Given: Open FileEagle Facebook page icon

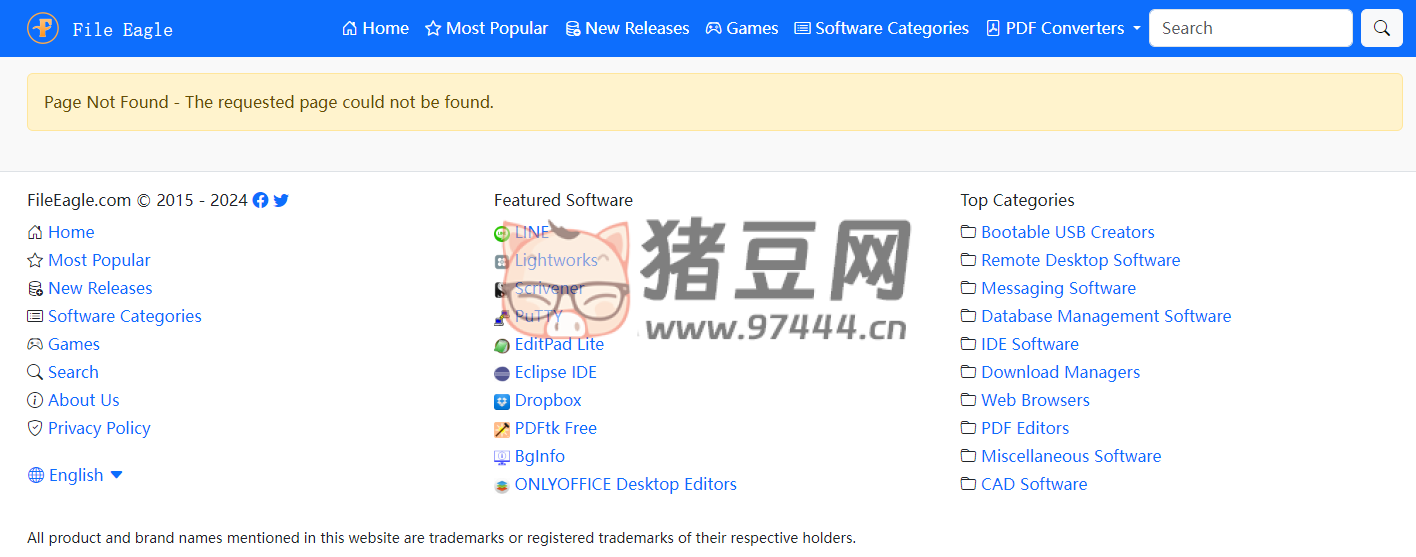Looking at the screenshot, I should tap(260, 200).
